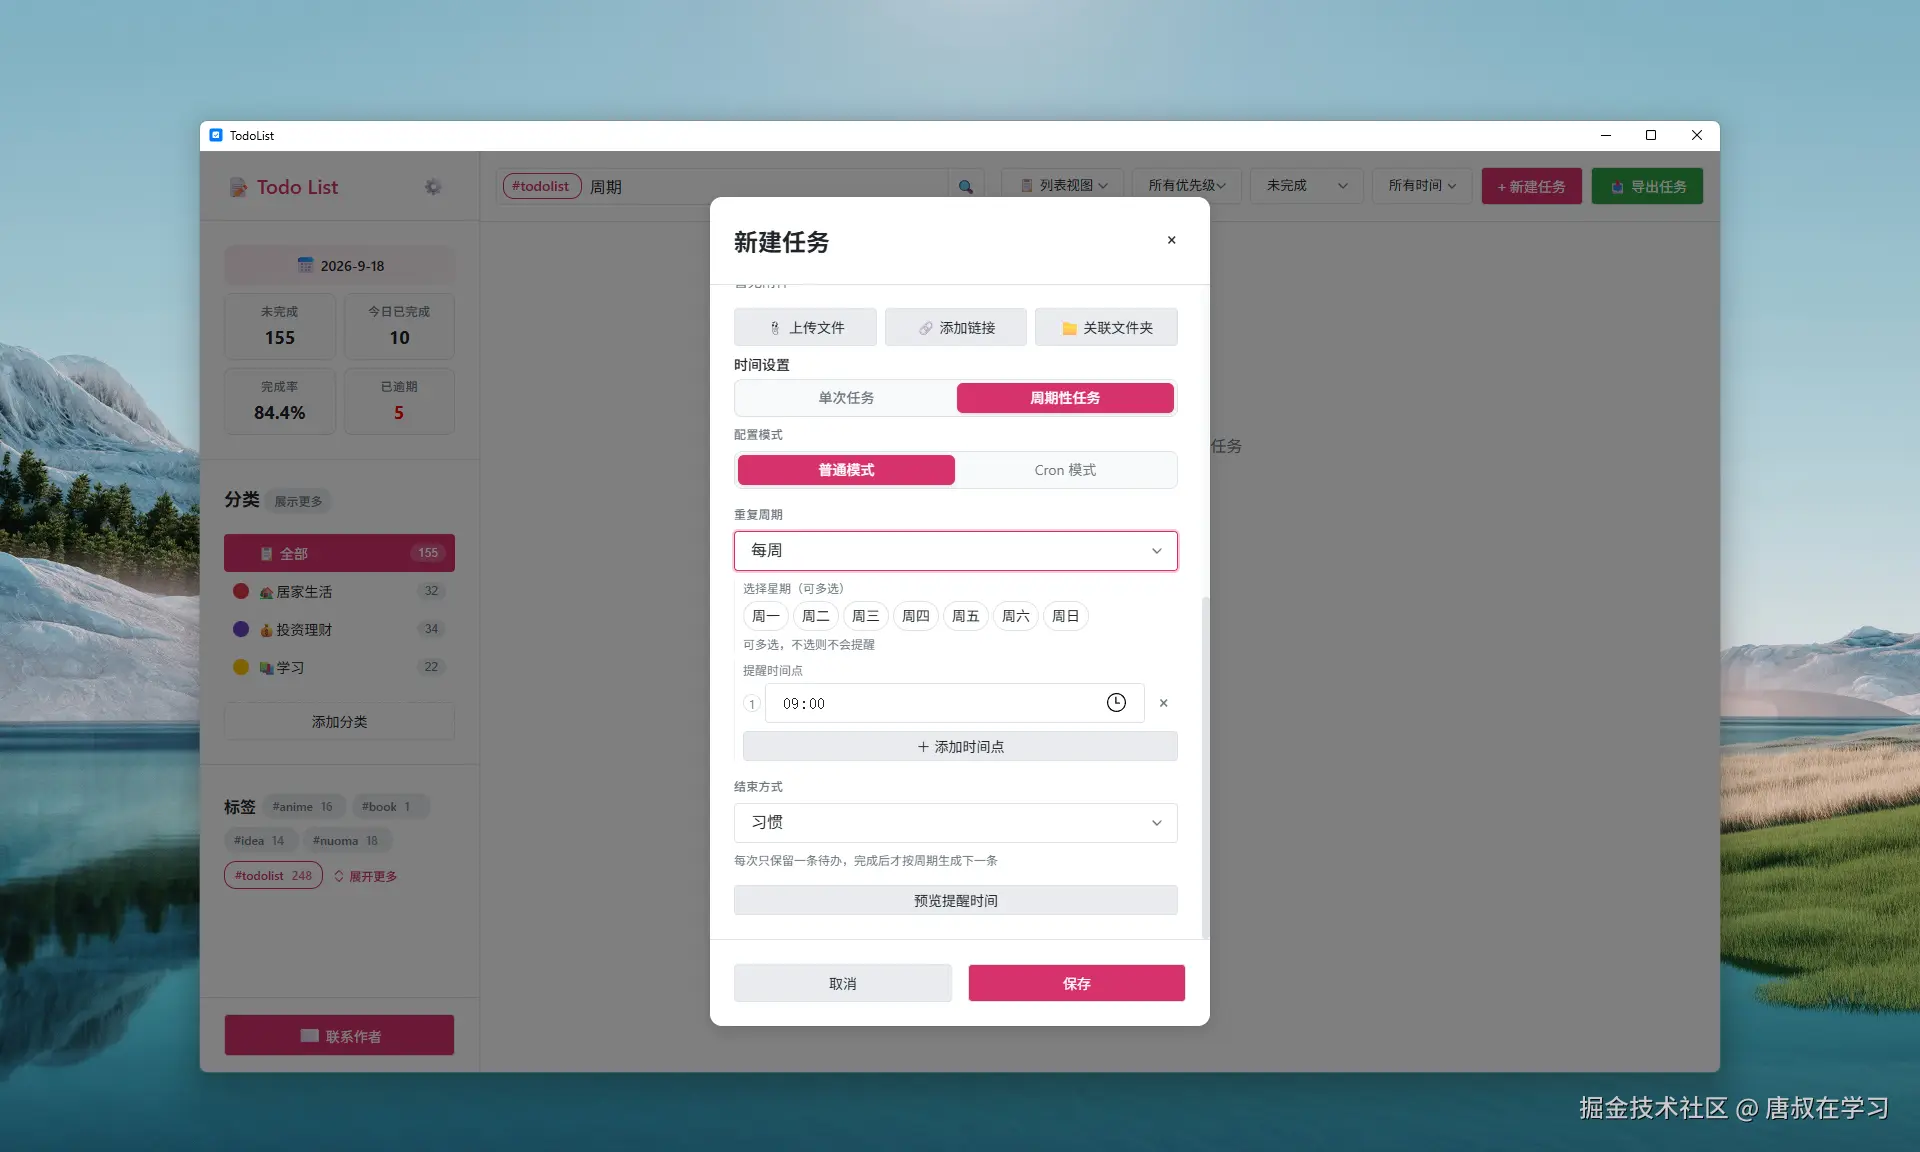This screenshot has width=1920, height=1152.
Task: Open the 重复周期 每周 dropdown
Action: tap(956, 551)
